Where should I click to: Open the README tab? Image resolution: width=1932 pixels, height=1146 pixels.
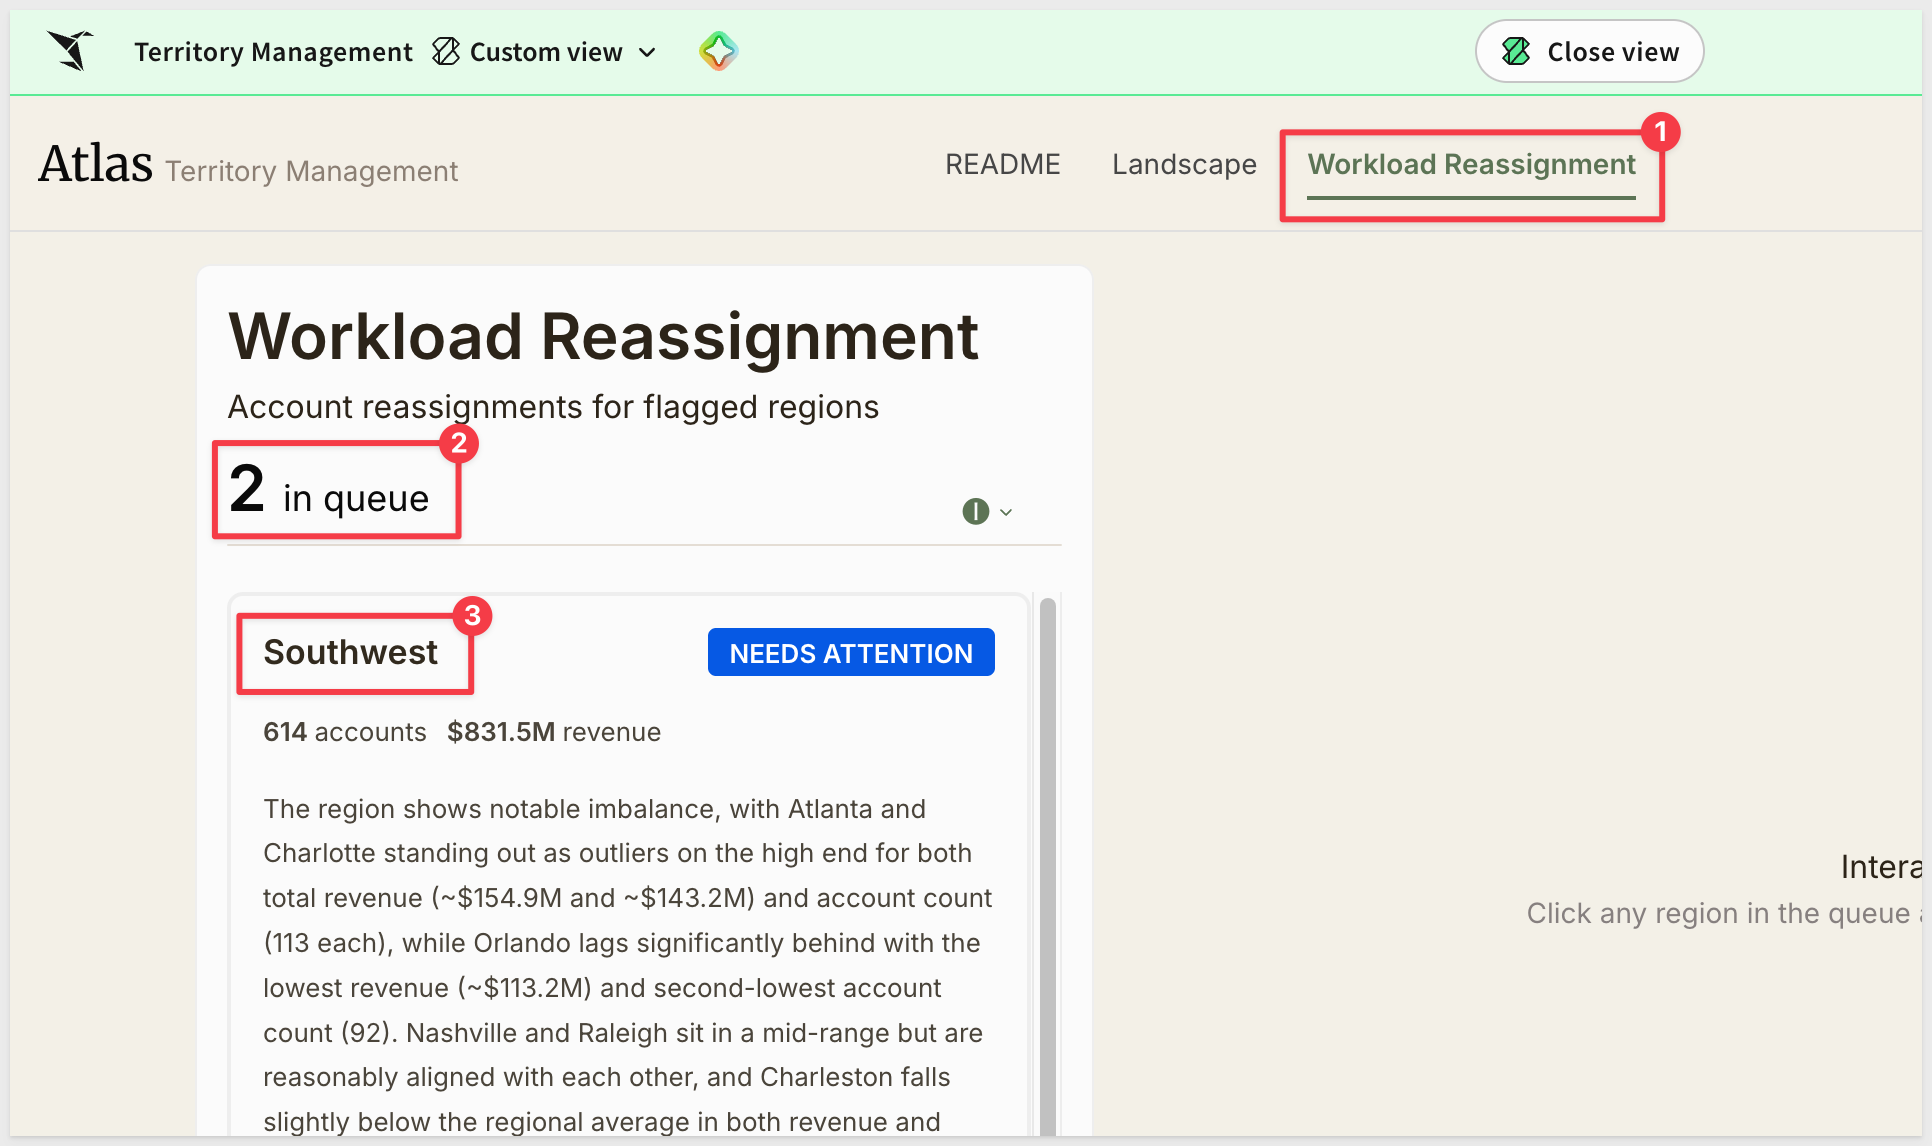point(1002,164)
